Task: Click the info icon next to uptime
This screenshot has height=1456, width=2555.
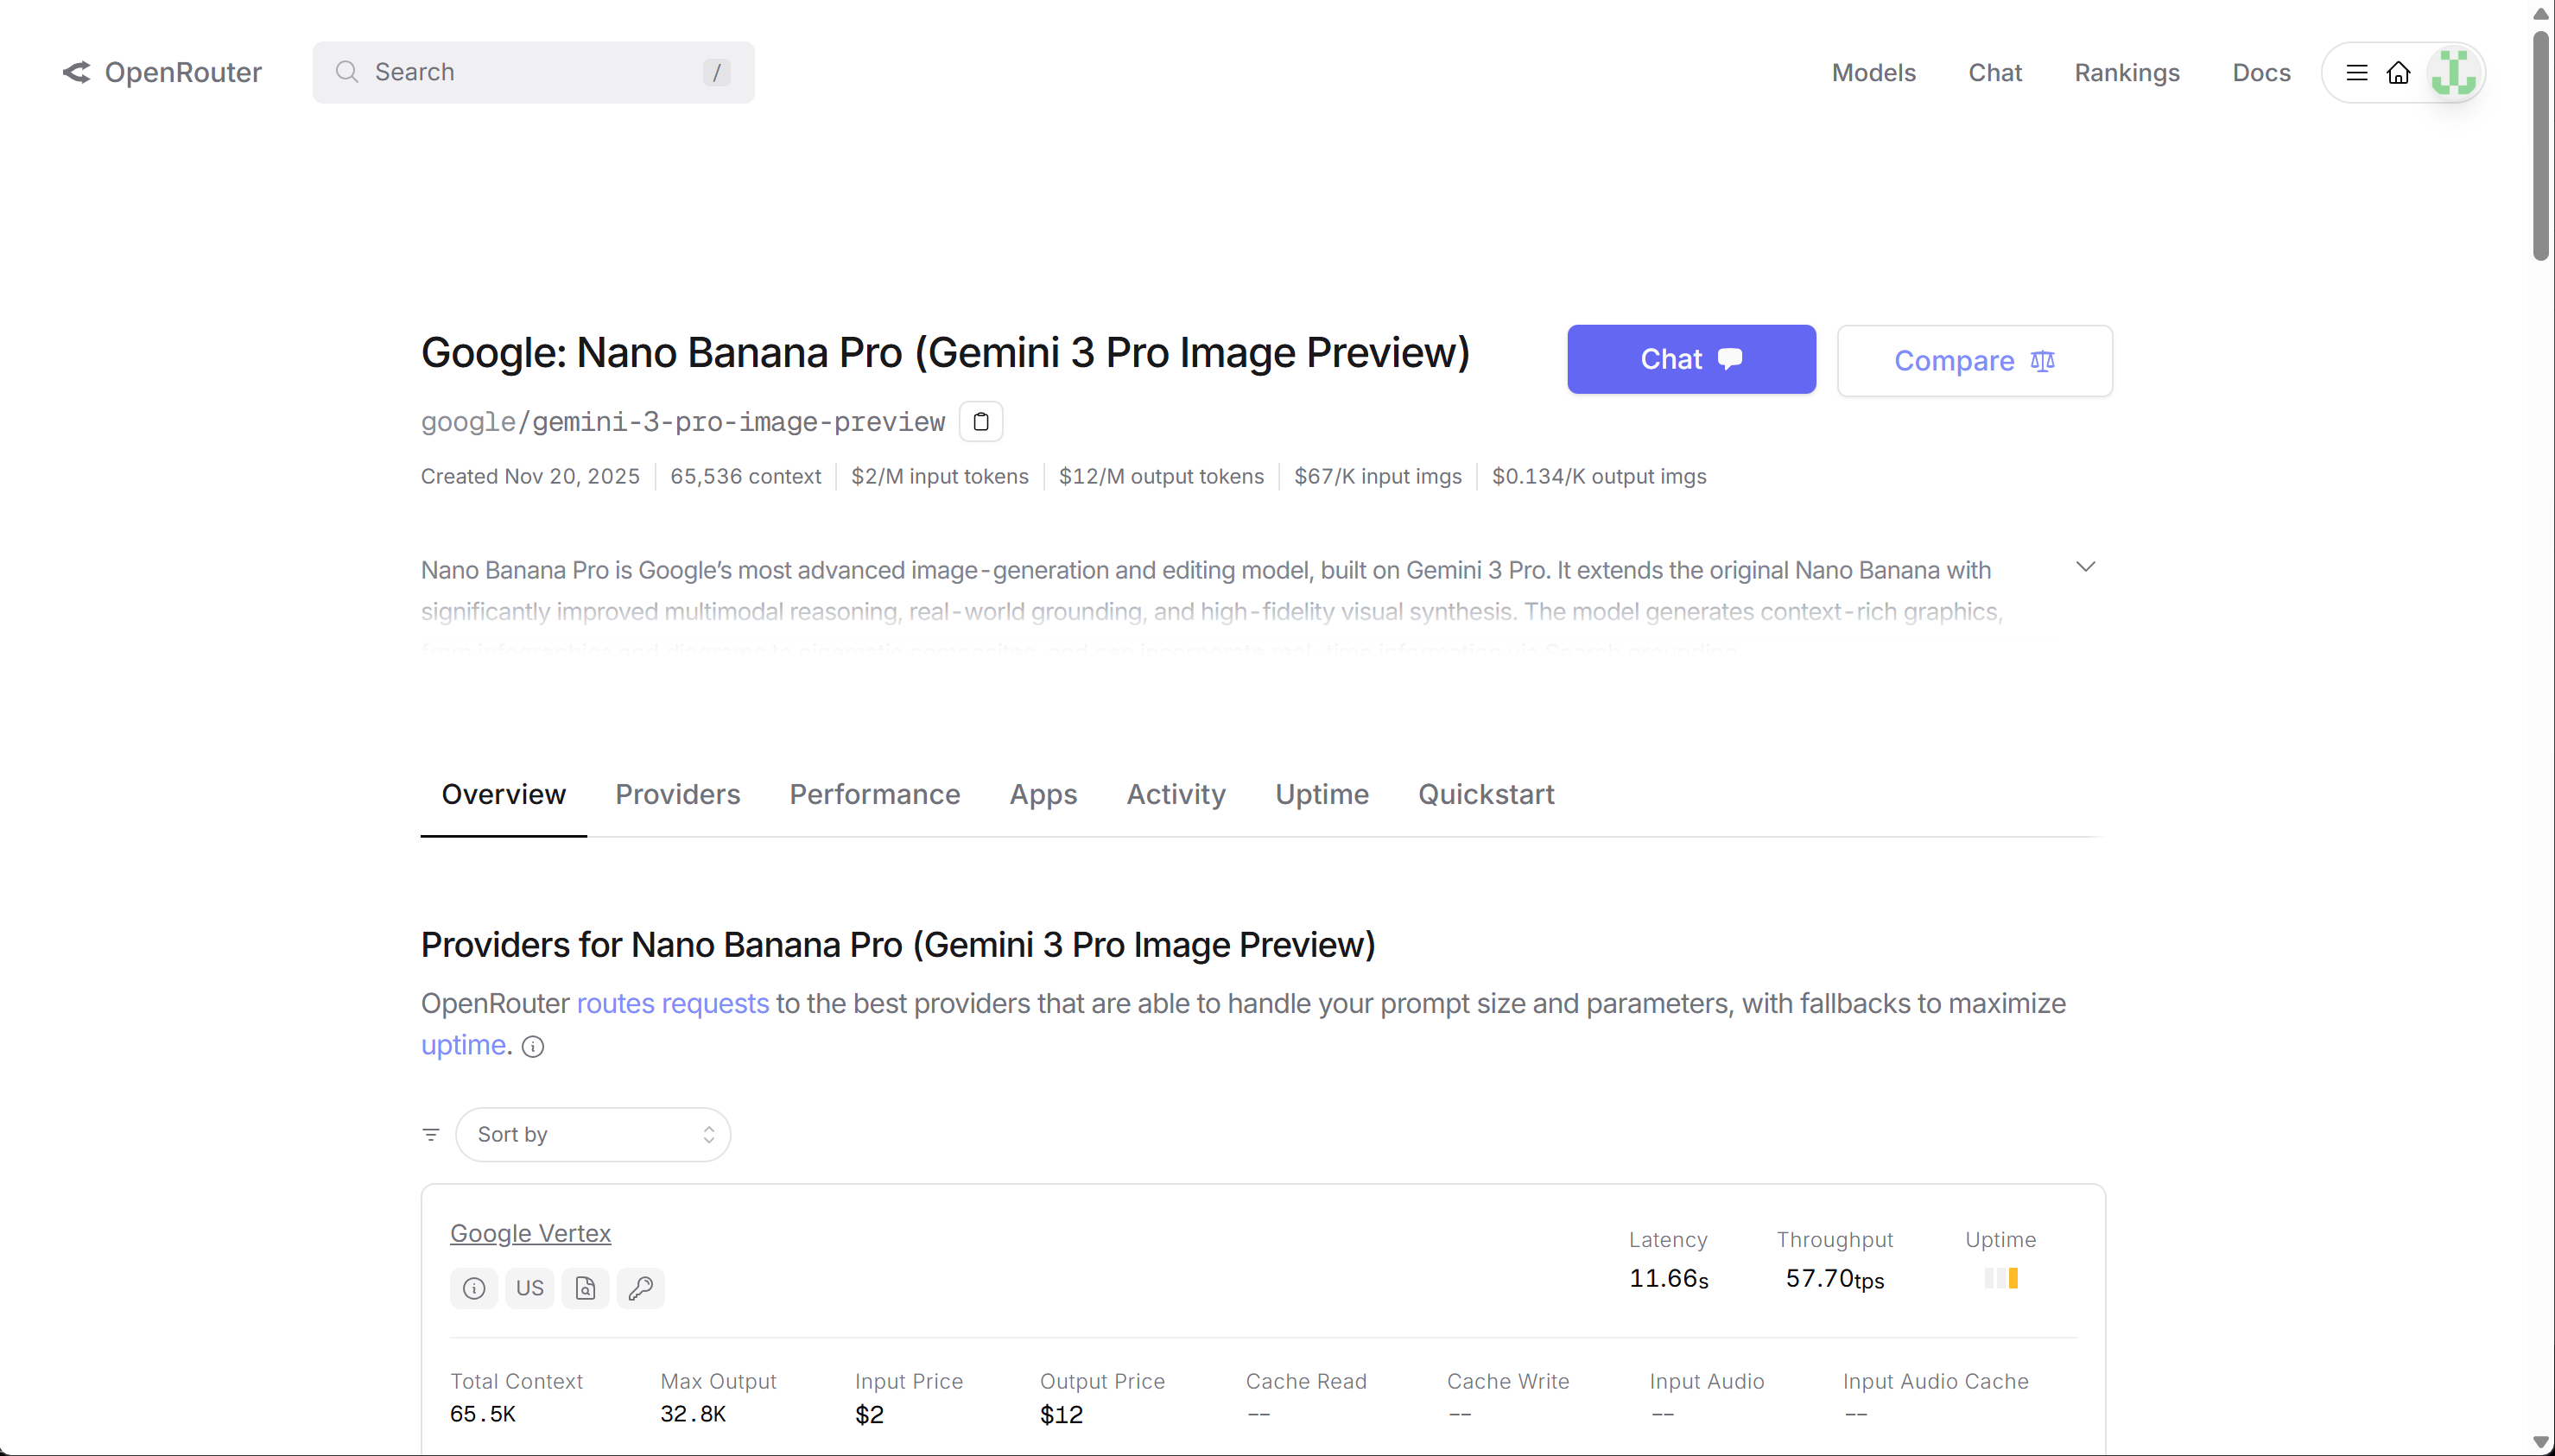Action: tap(533, 1047)
